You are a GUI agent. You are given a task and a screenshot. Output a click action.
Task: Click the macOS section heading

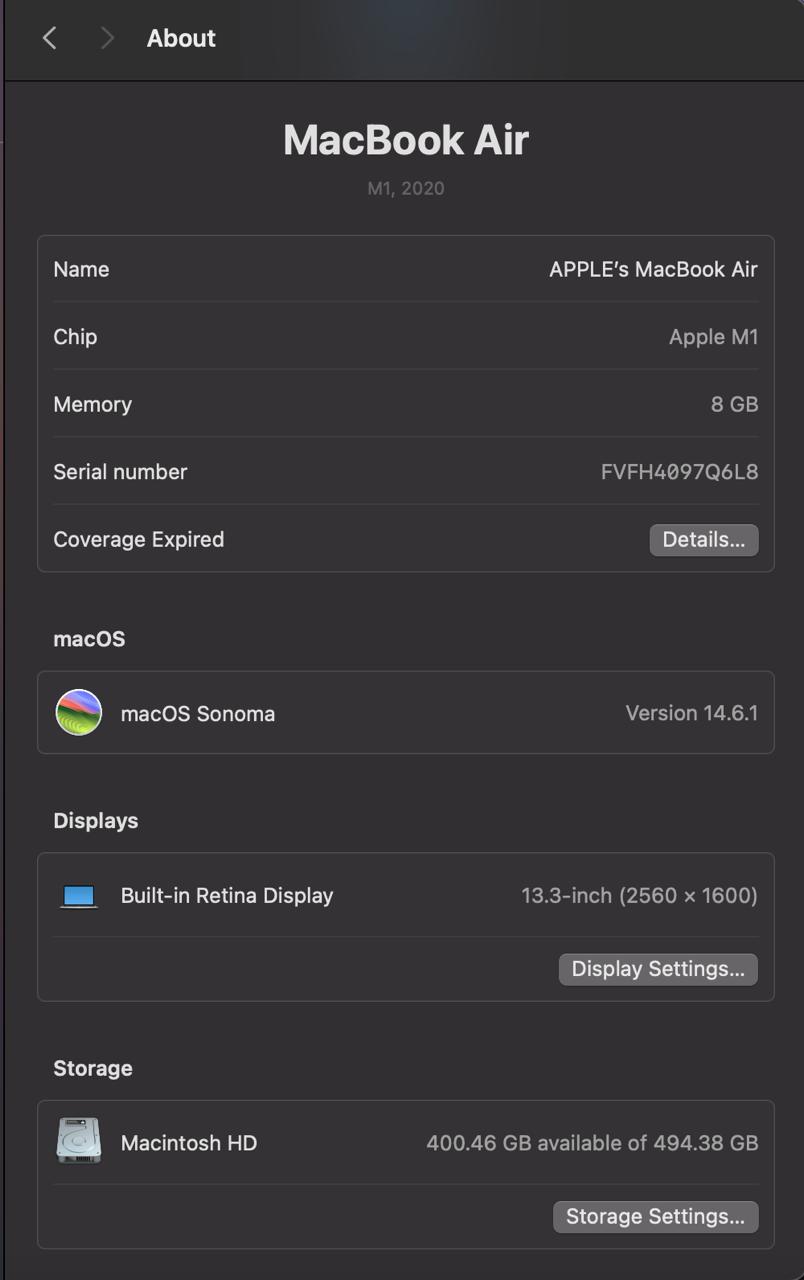tap(89, 639)
